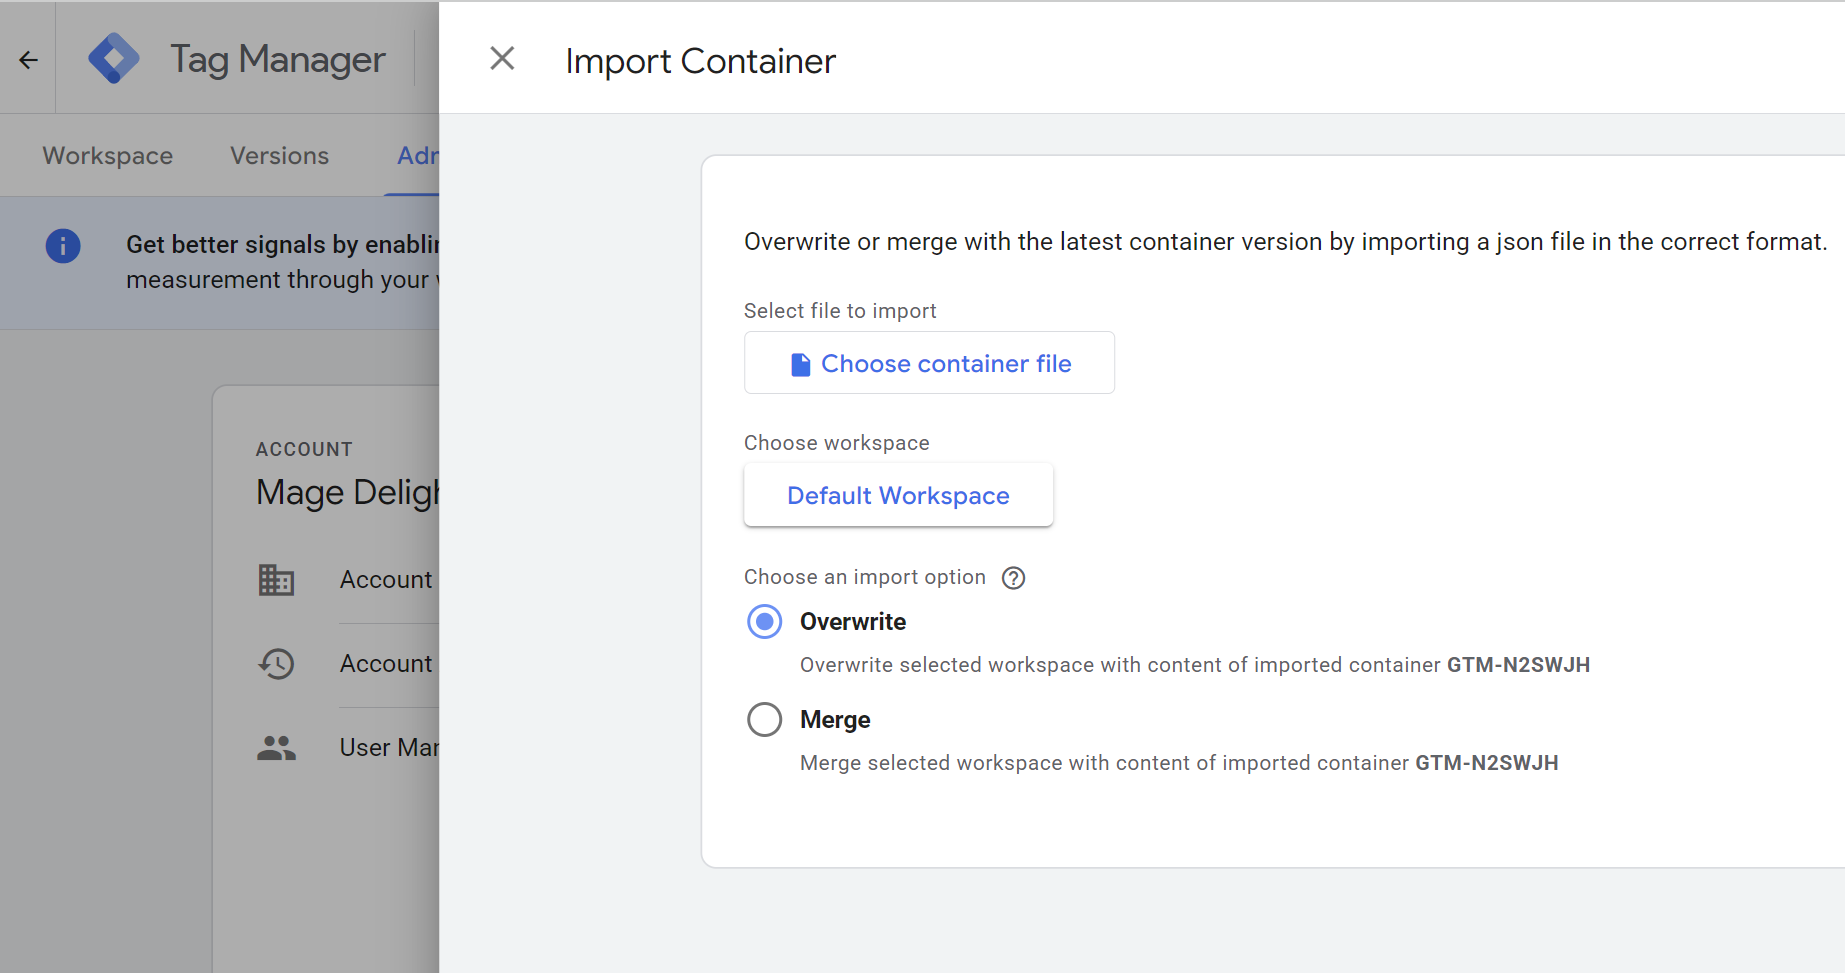This screenshot has width=1845, height=973.
Task: Click the file icon in Choose container file
Action: click(x=800, y=364)
